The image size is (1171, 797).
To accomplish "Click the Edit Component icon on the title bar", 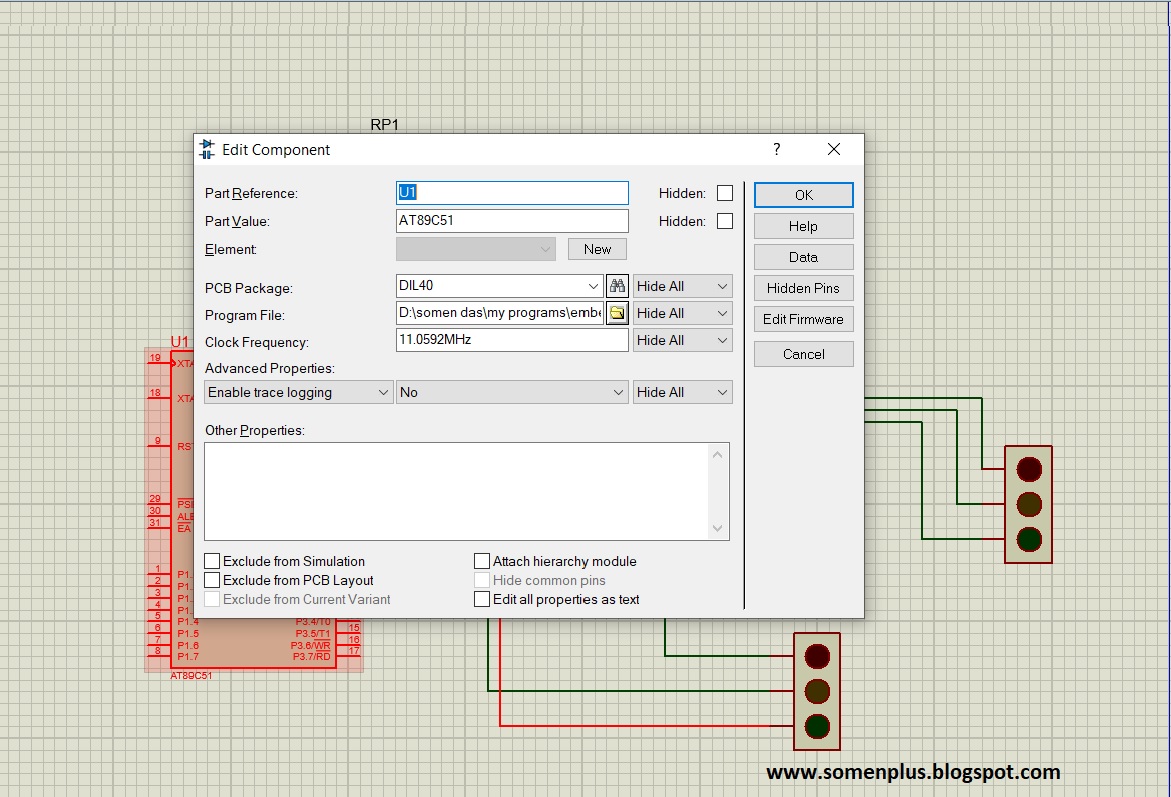I will [x=207, y=148].
